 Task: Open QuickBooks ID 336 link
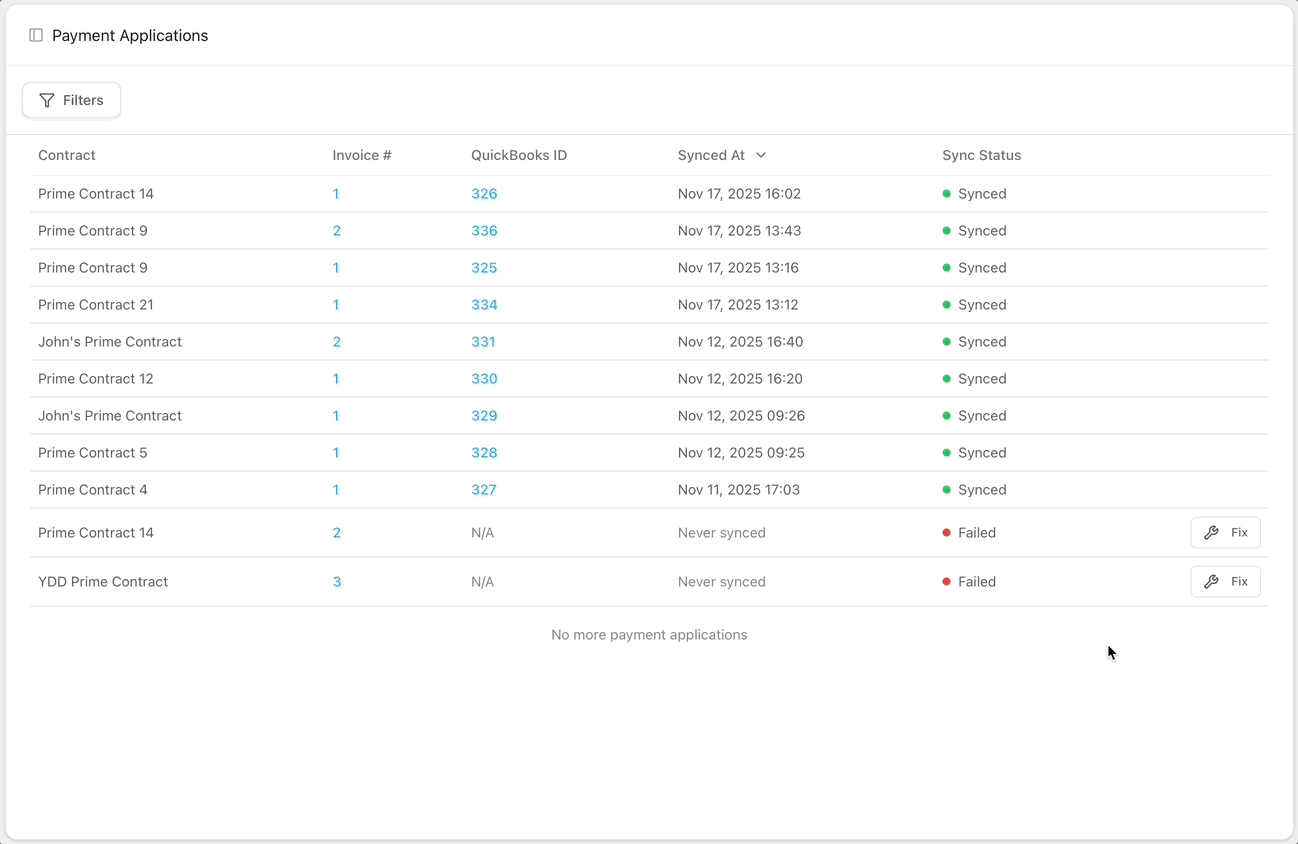click(484, 231)
